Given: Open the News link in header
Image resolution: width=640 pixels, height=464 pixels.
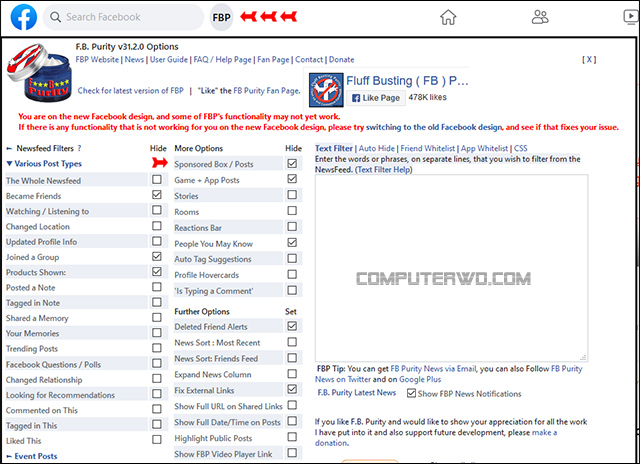Looking at the screenshot, I should point(134,60).
